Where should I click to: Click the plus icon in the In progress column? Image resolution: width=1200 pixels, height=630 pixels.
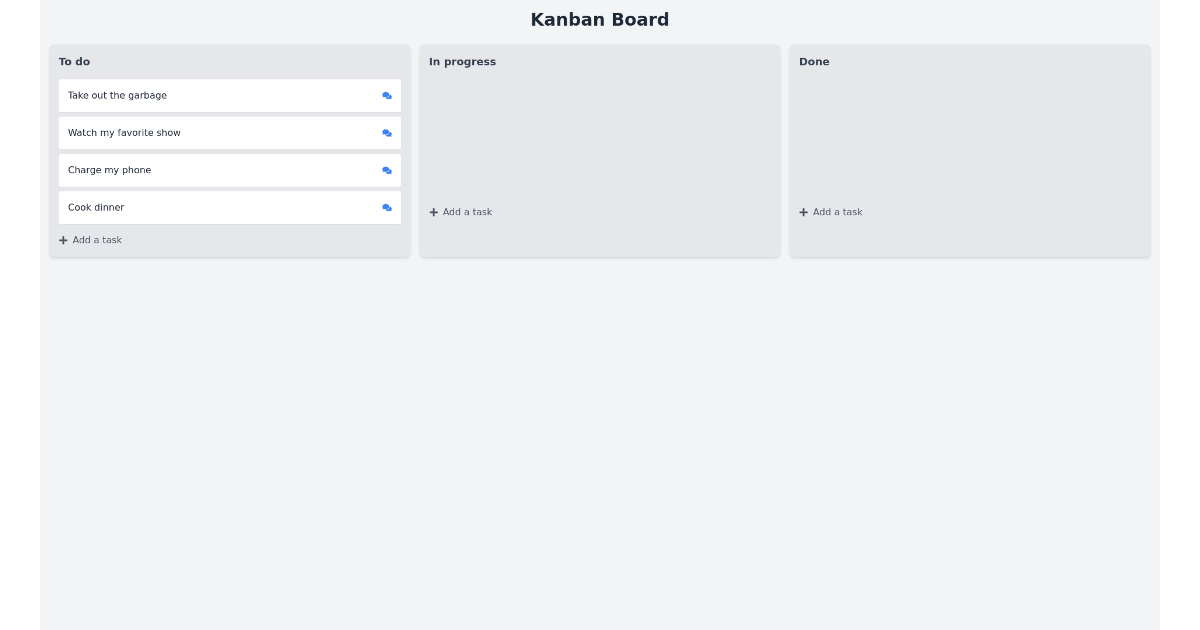pos(432,211)
